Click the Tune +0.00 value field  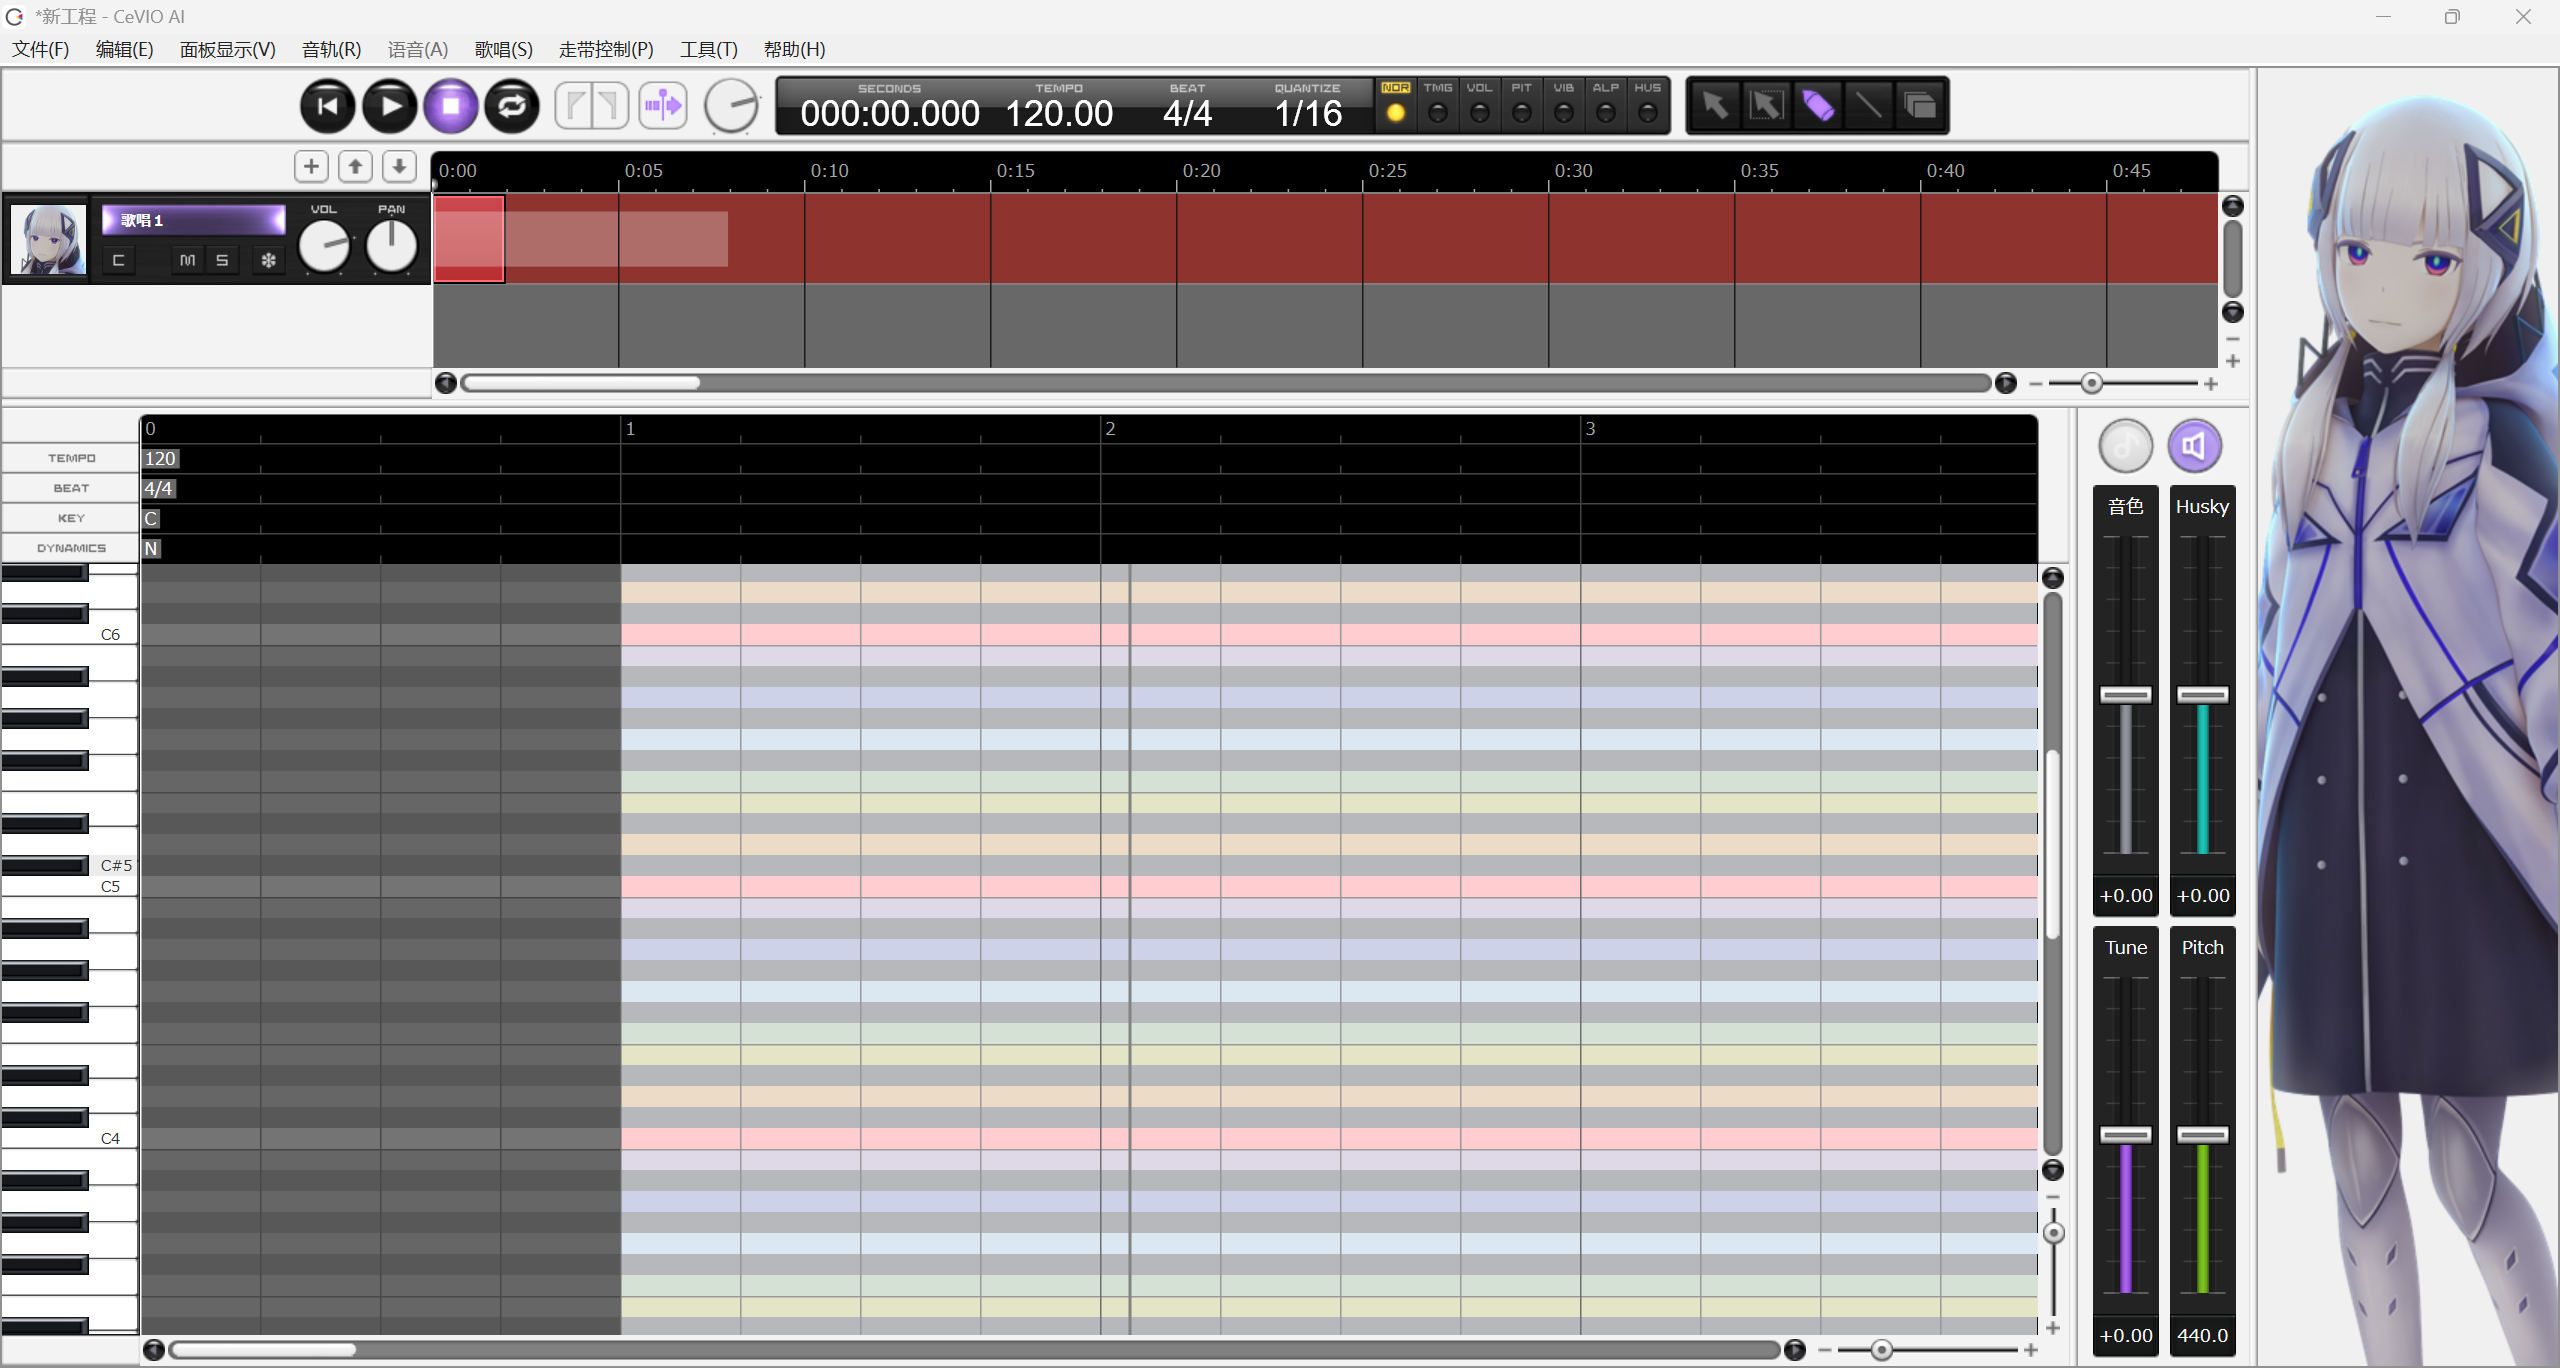2125,1335
